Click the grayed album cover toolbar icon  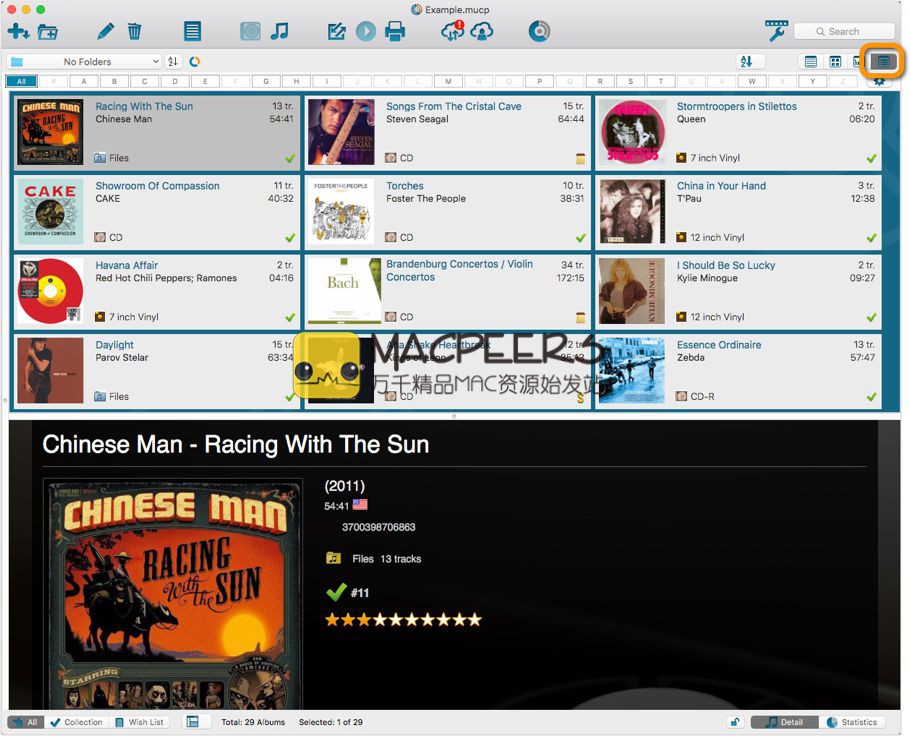pos(250,31)
